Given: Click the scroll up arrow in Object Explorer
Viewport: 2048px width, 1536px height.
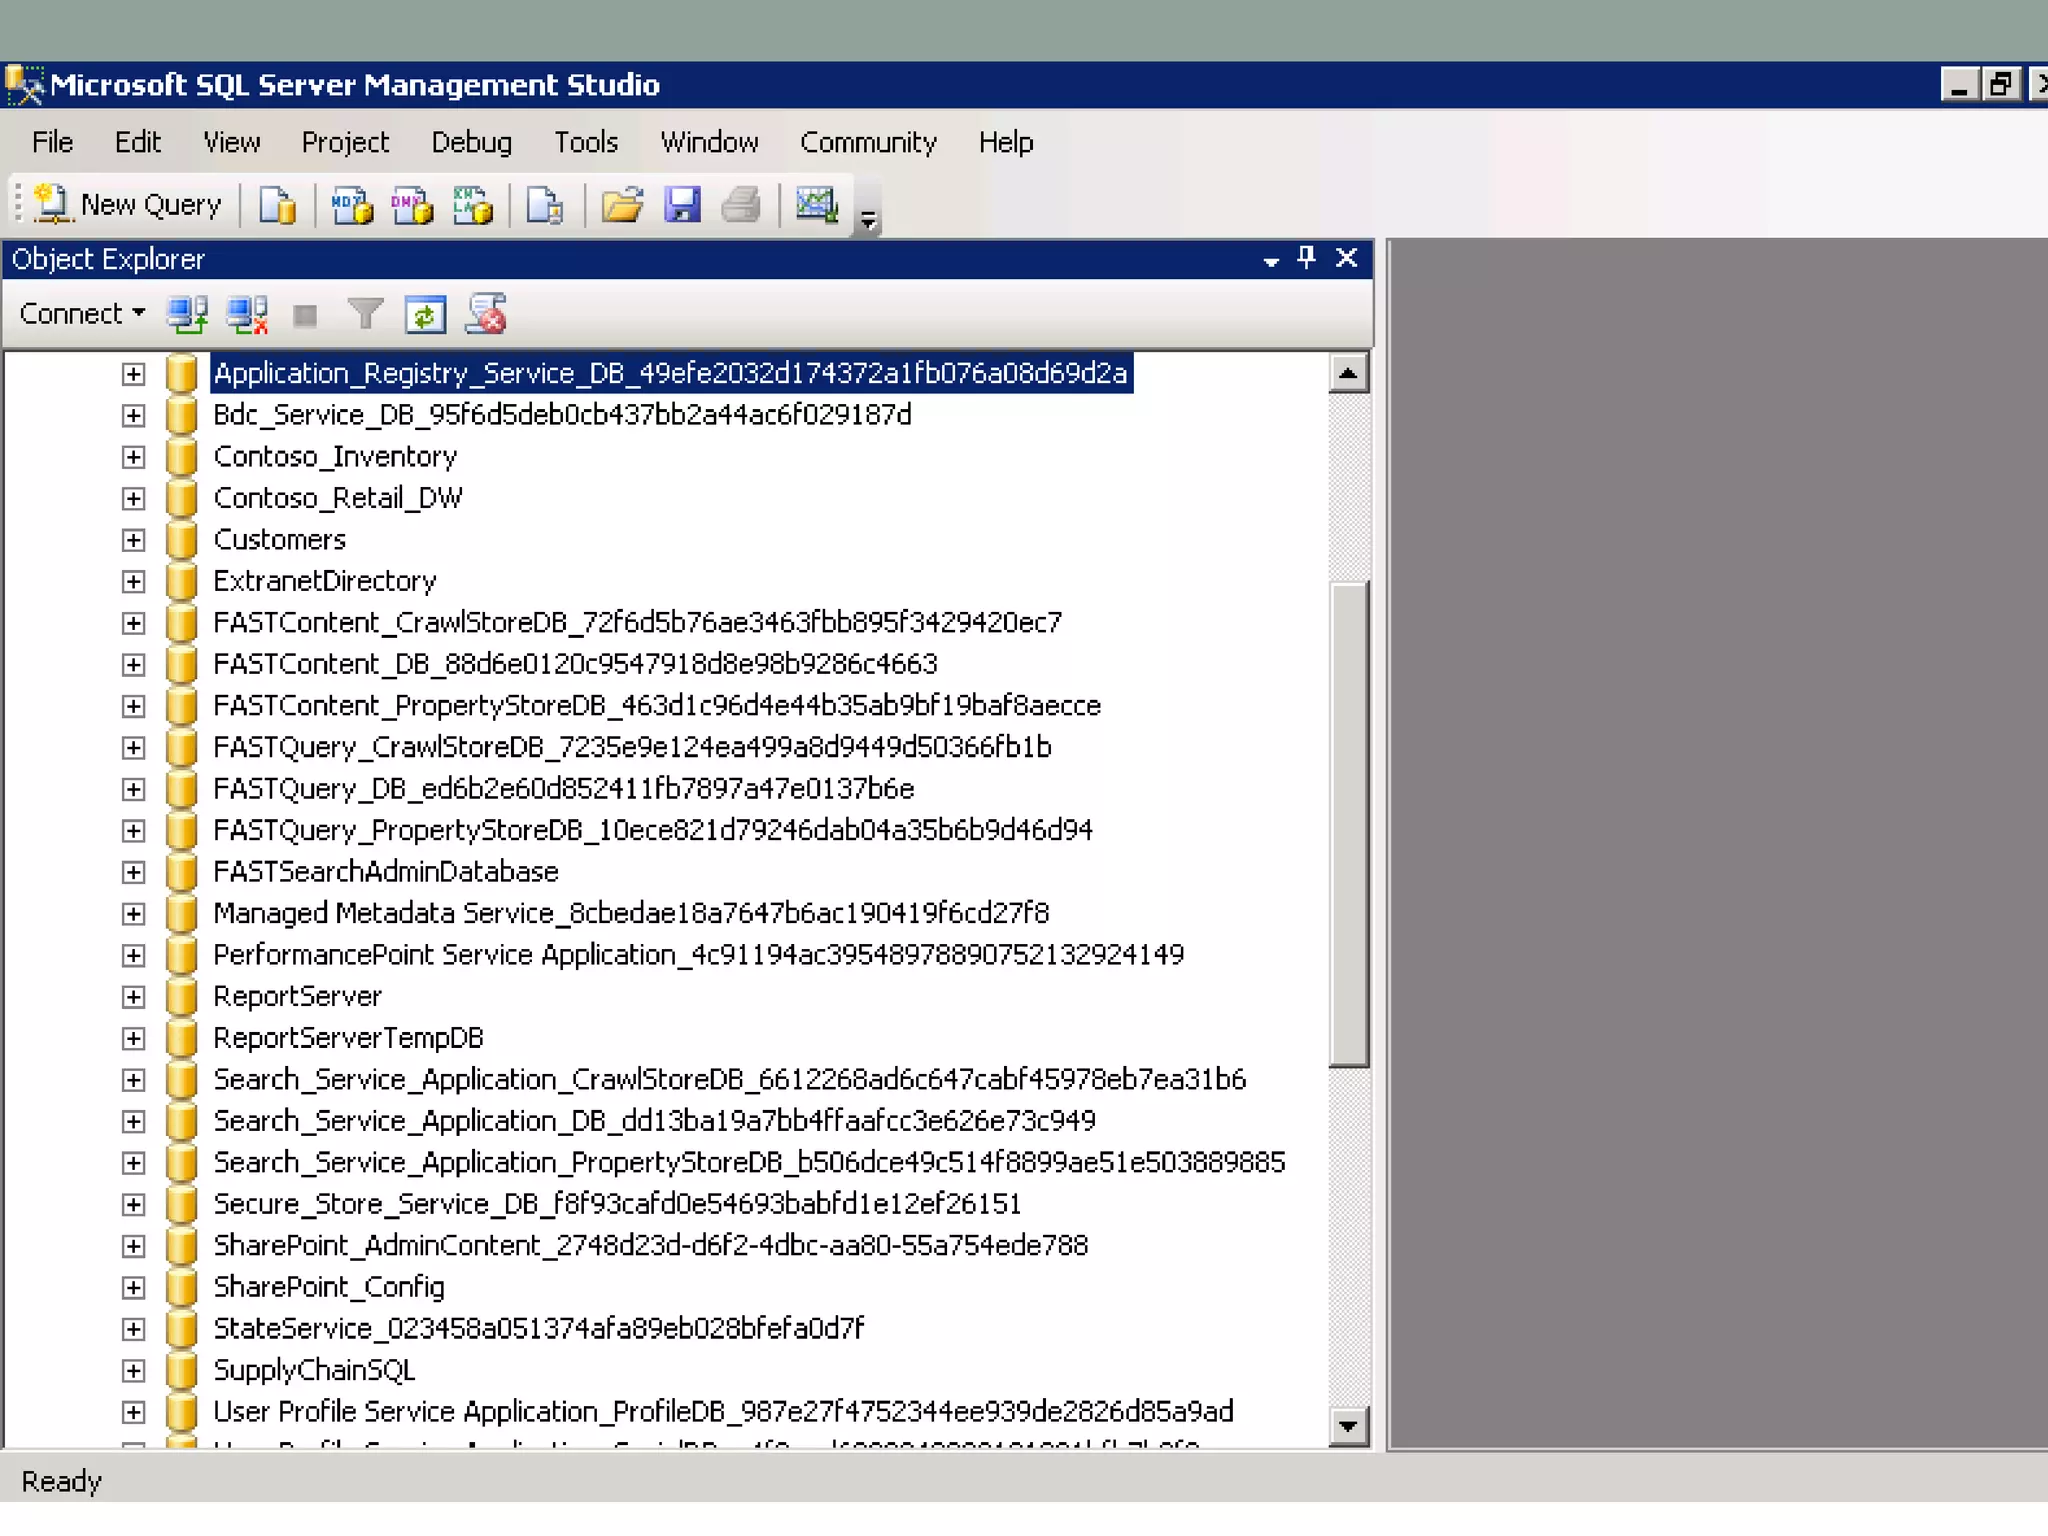Looking at the screenshot, I should [1348, 374].
